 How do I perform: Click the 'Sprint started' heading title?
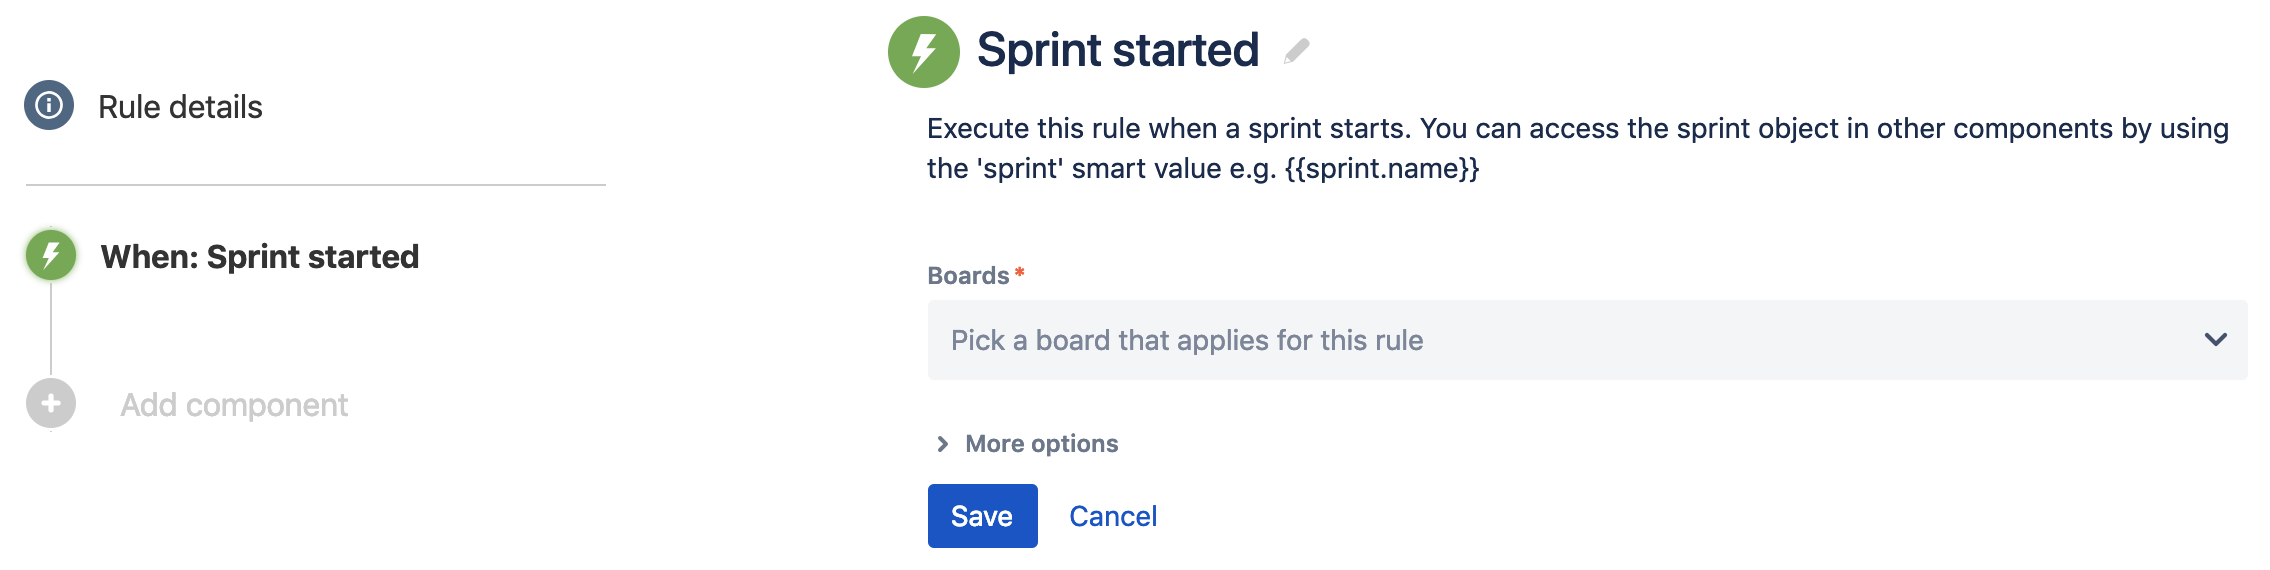tap(1117, 50)
